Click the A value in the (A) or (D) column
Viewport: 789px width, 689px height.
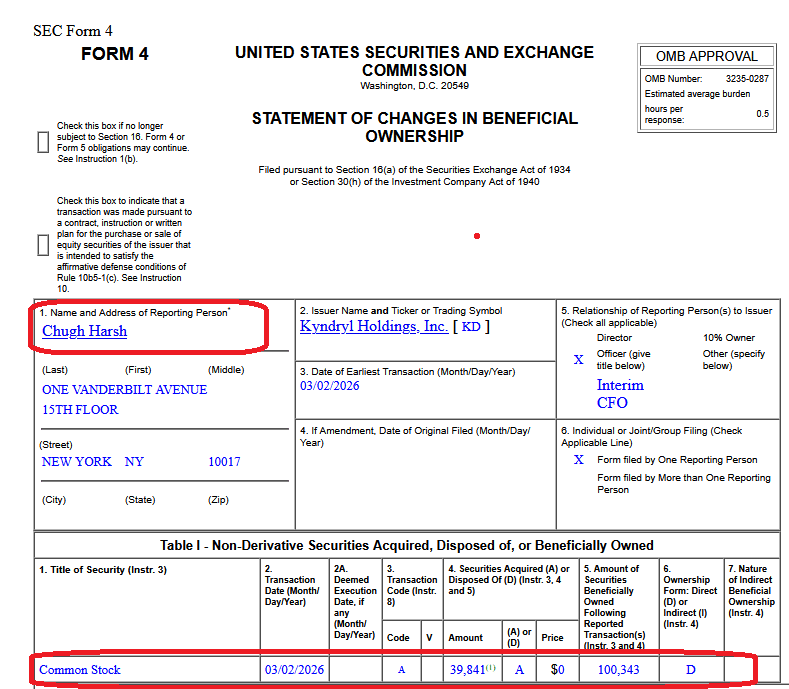click(519, 670)
